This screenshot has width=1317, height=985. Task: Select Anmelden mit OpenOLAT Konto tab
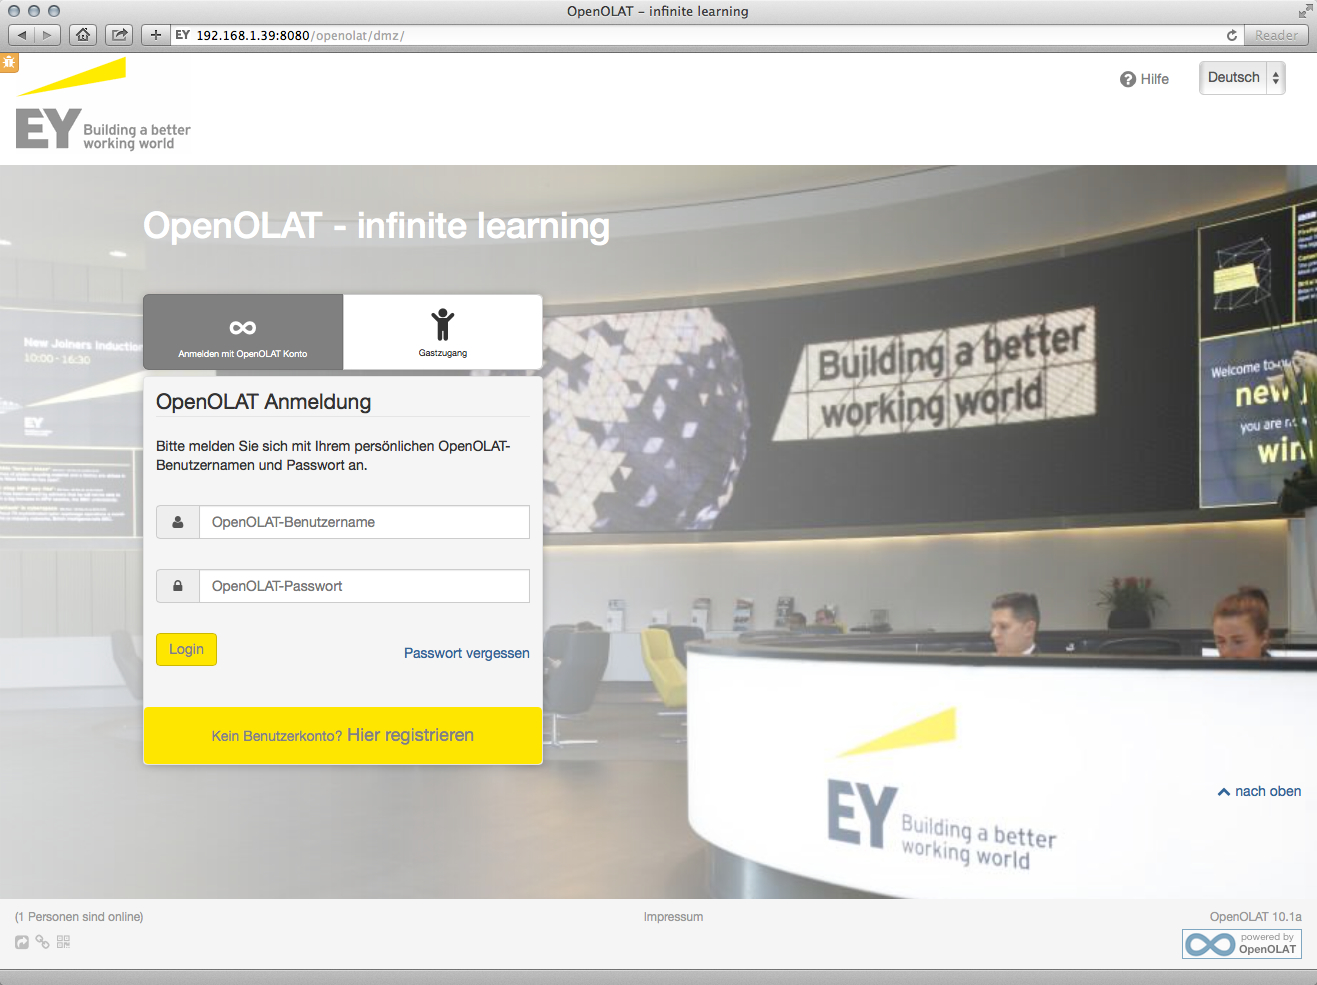(x=243, y=332)
